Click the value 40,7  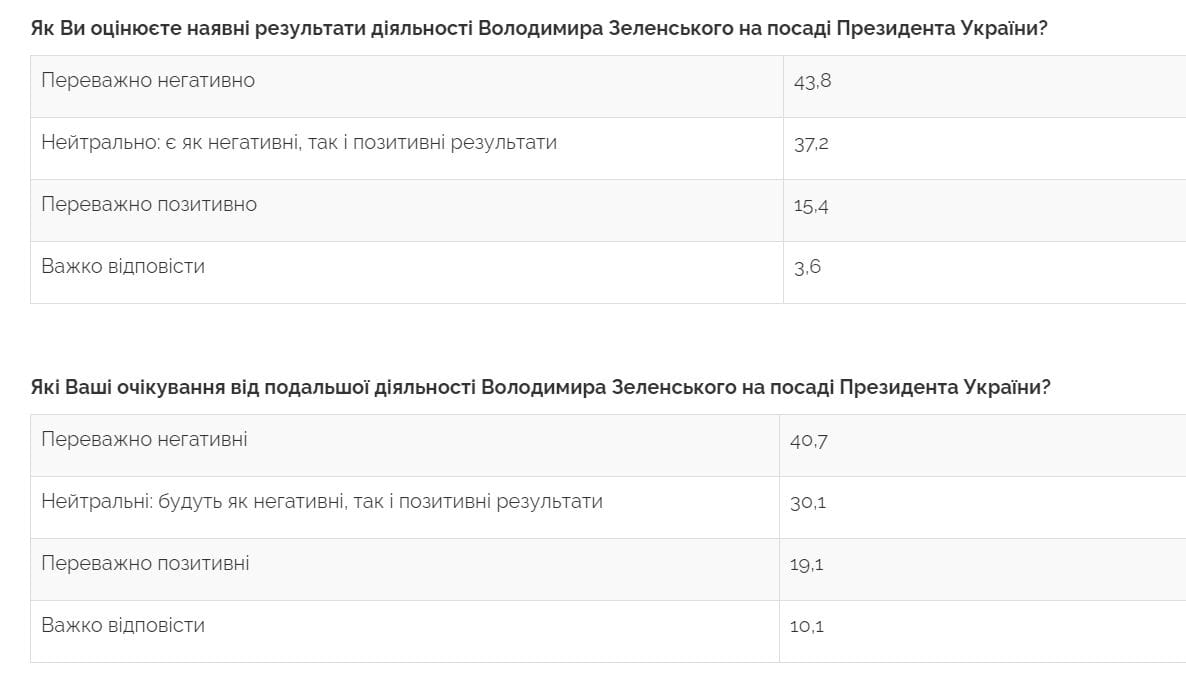pyautogui.click(x=808, y=440)
